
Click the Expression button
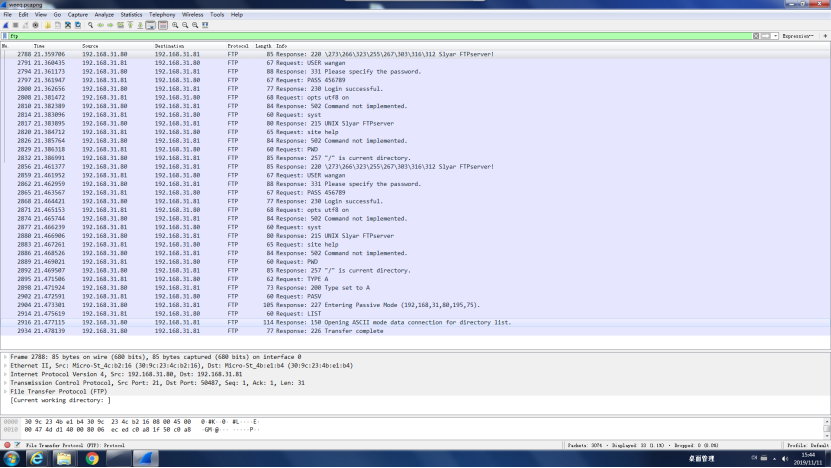798,36
